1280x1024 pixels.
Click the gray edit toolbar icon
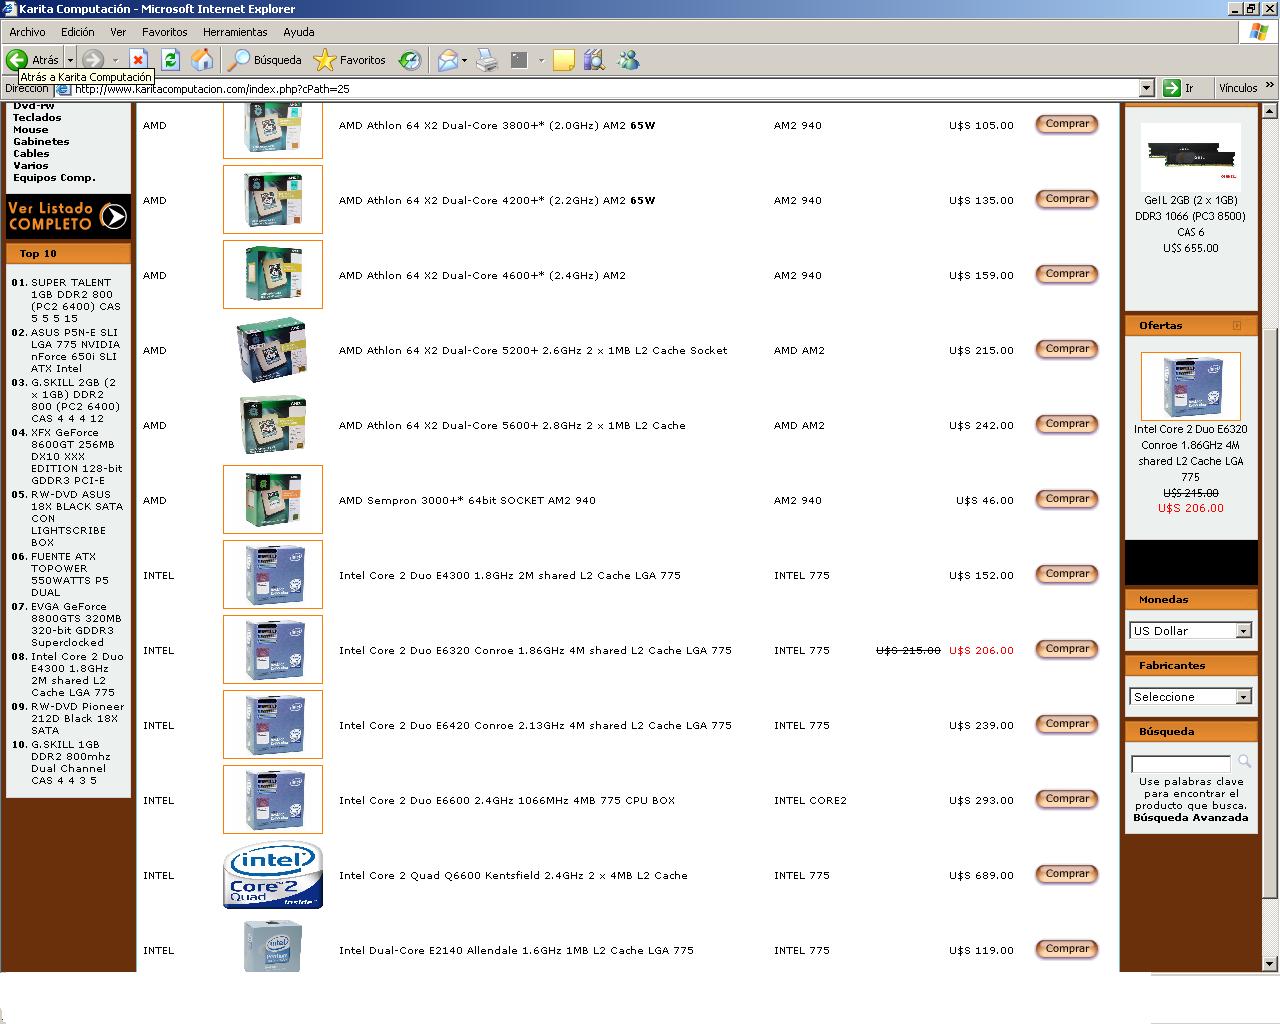pyautogui.click(x=519, y=60)
